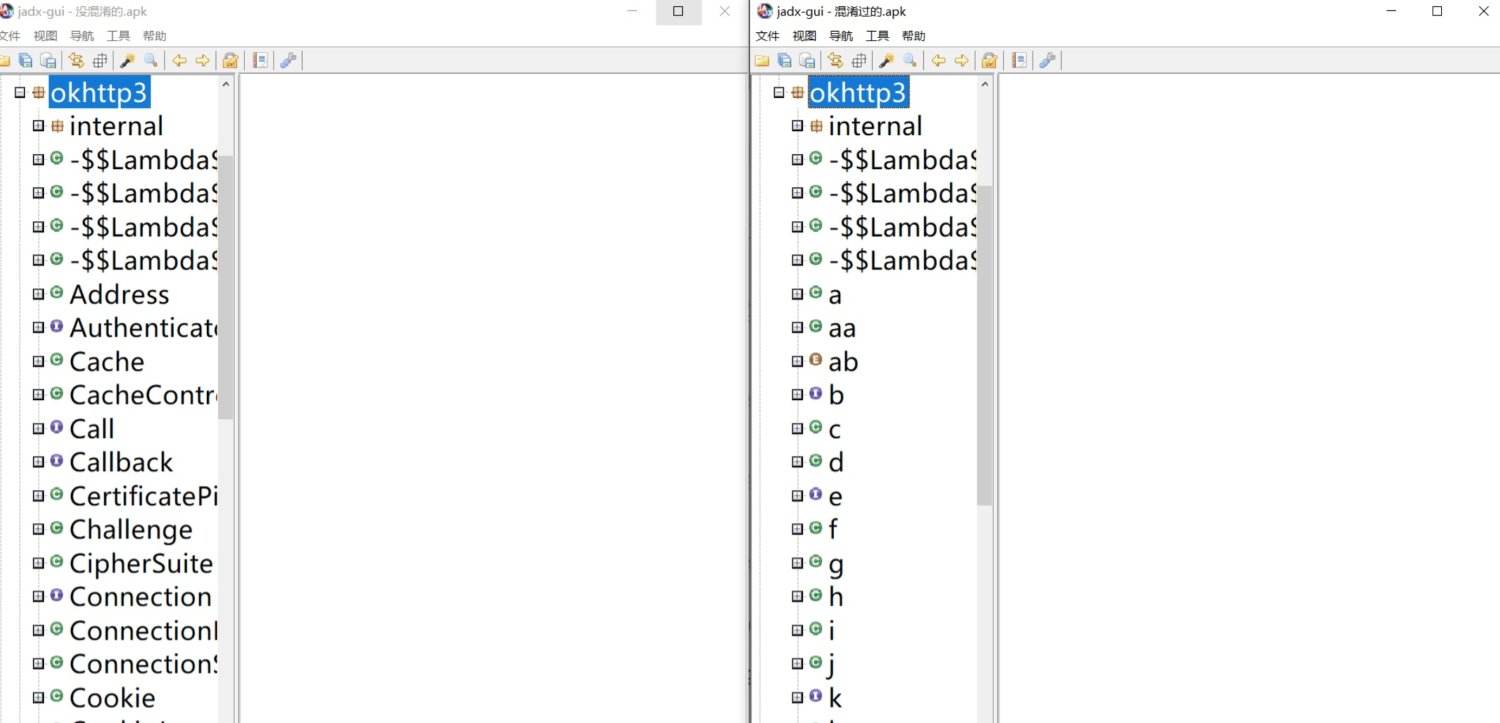1500x723 pixels.
Task: Open text search wand in 混淆过的.apk window
Action: click(886, 61)
